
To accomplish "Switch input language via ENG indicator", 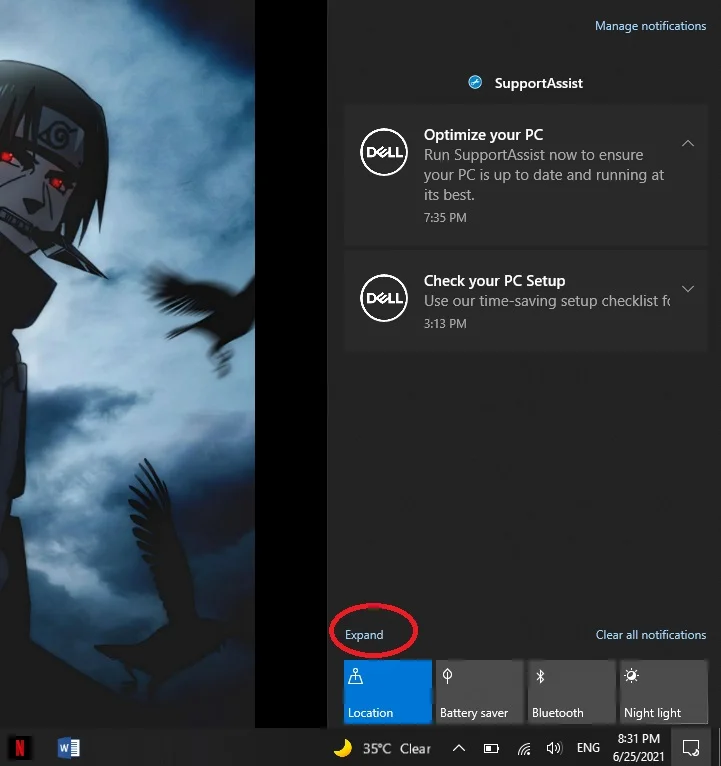I will [588, 748].
